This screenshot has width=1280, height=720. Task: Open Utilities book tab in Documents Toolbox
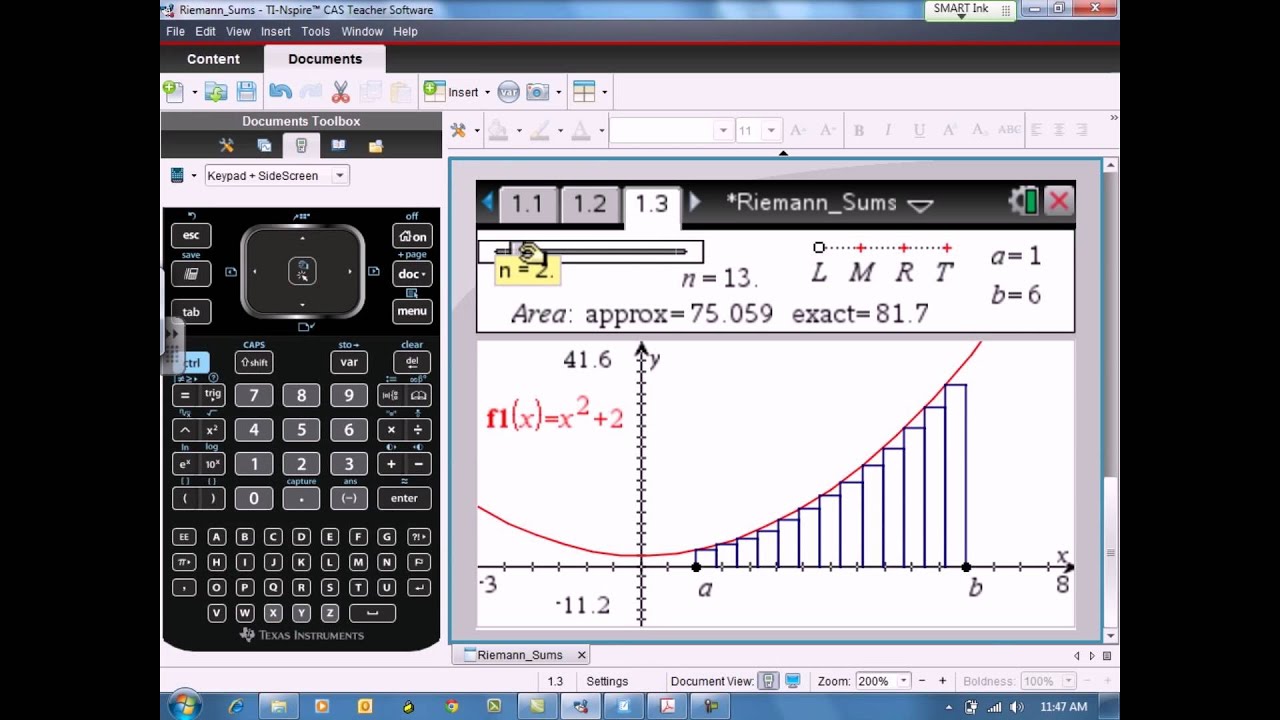338,146
